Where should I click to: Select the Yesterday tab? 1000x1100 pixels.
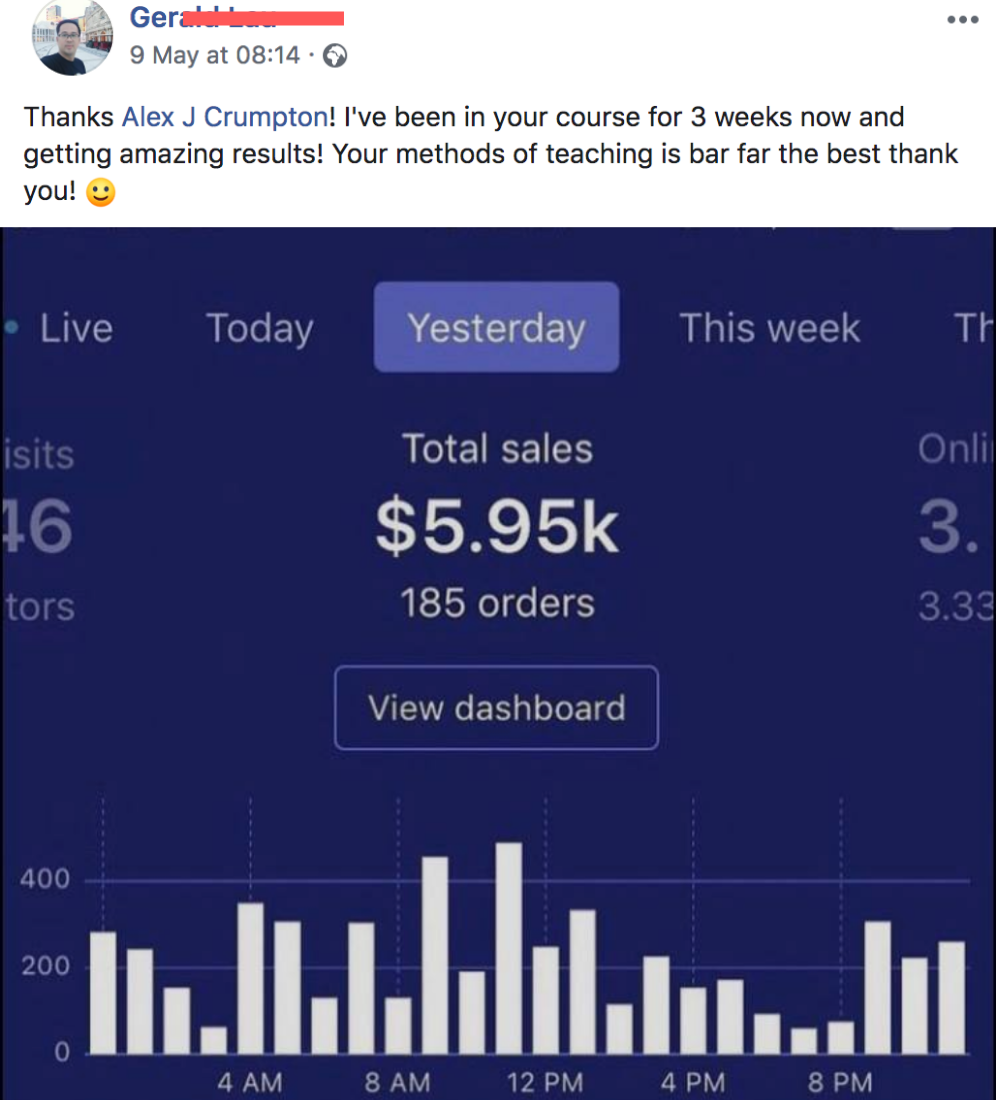pyautogui.click(x=496, y=328)
